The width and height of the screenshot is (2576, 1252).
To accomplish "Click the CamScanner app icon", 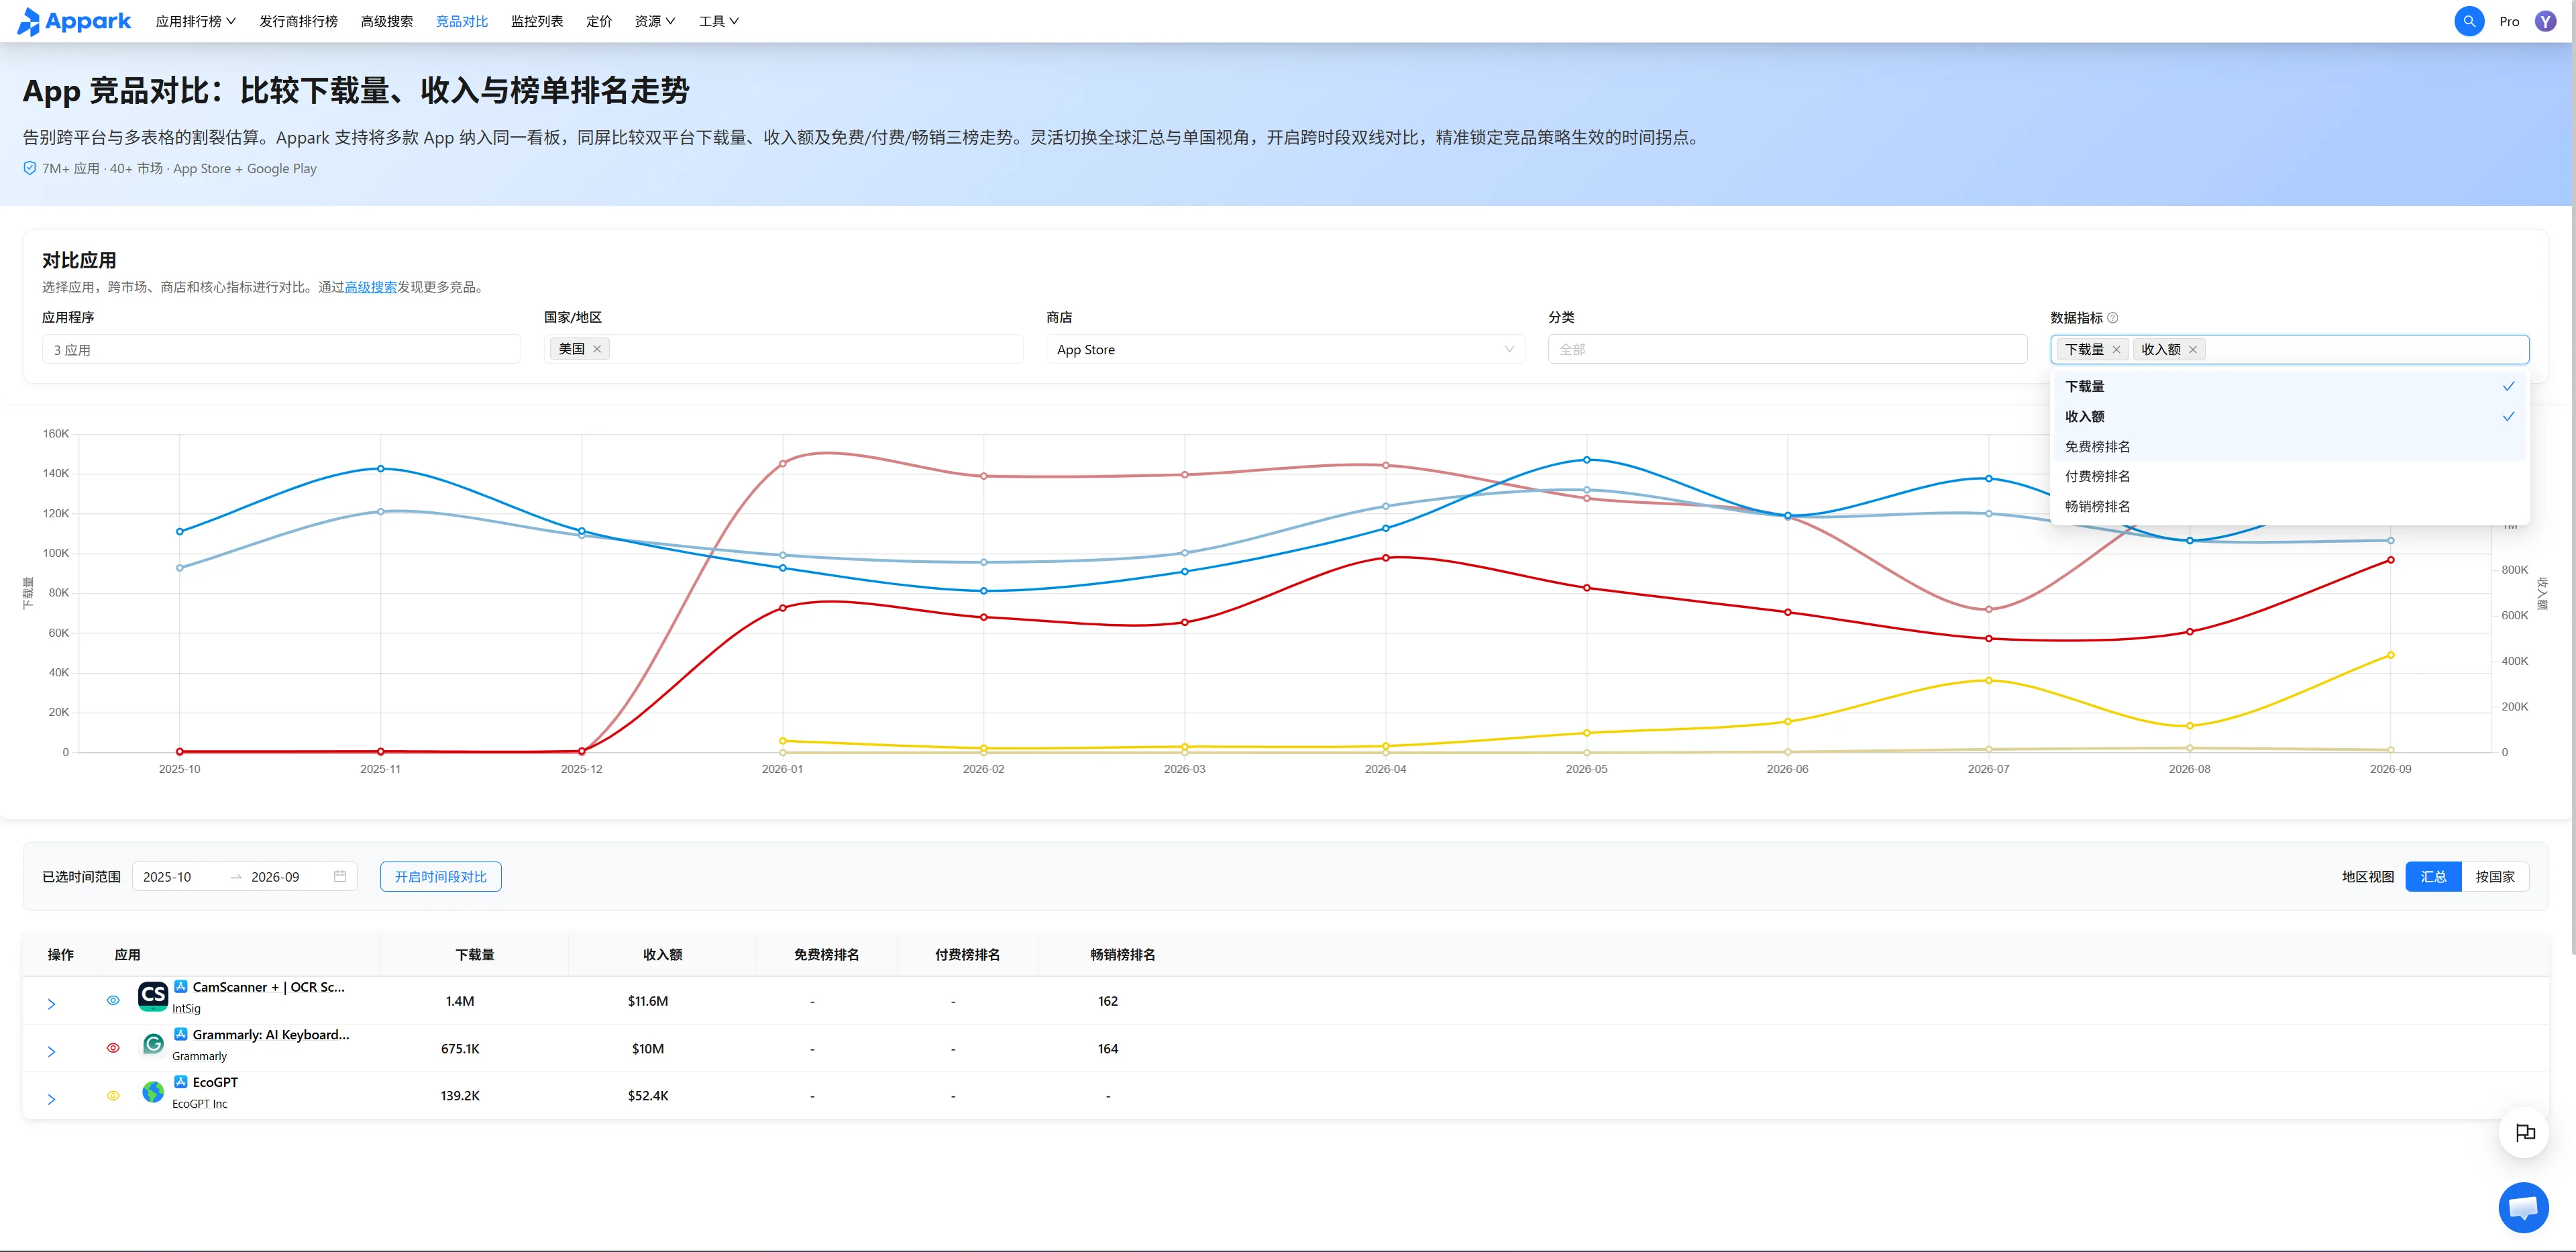I will [153, 996].
